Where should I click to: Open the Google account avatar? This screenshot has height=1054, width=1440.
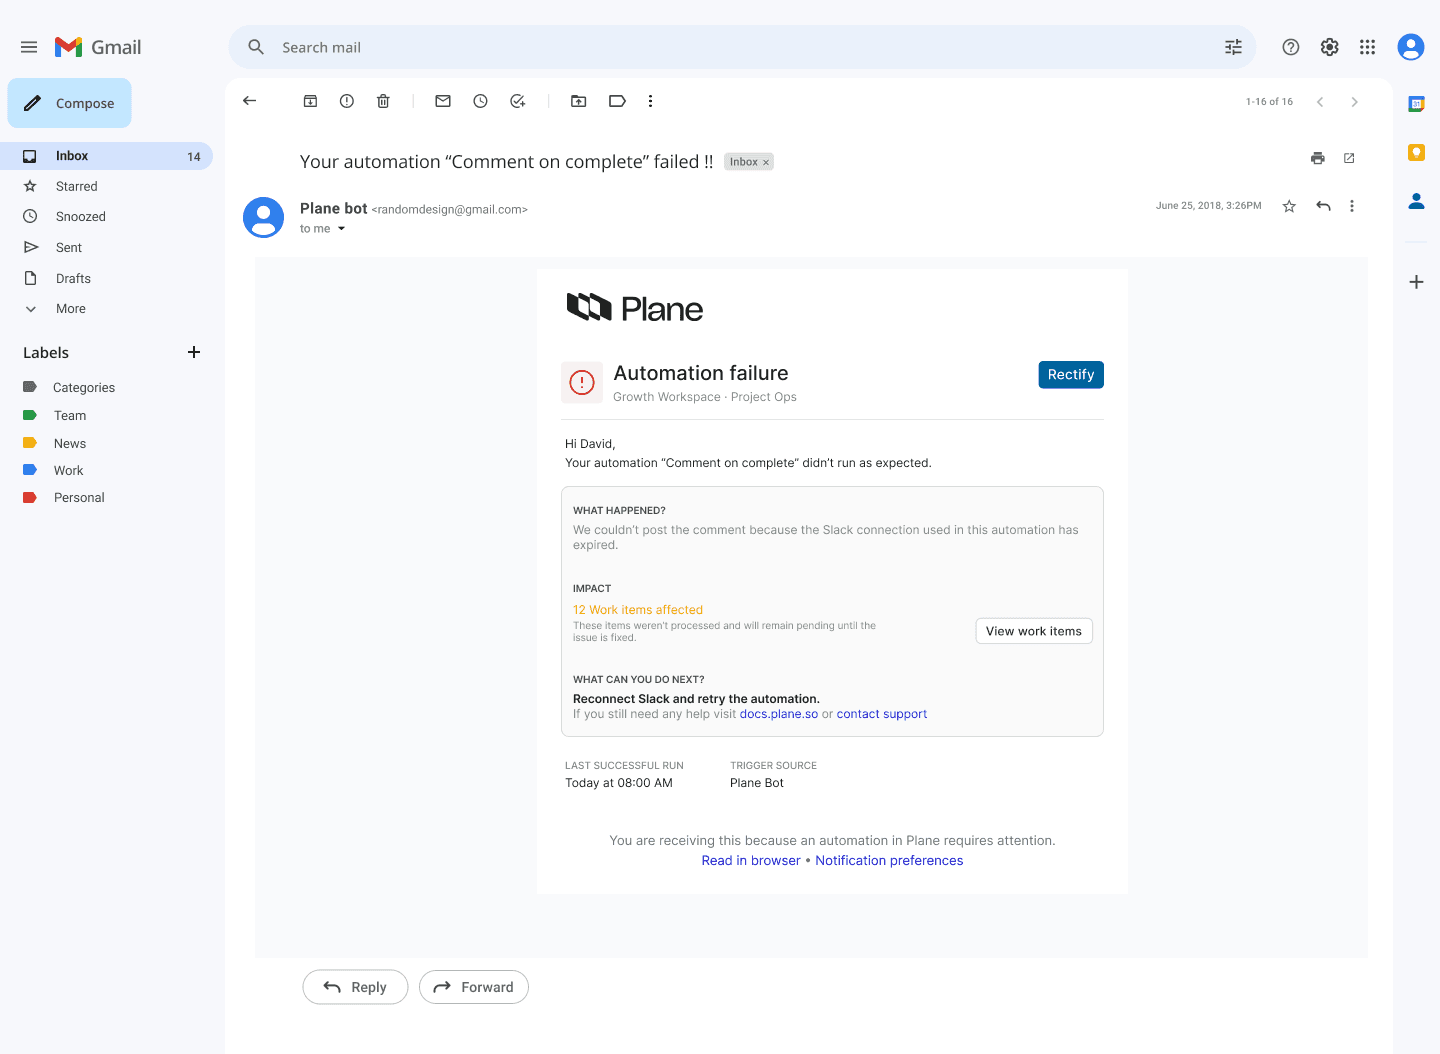click(x=1411, y=47)
